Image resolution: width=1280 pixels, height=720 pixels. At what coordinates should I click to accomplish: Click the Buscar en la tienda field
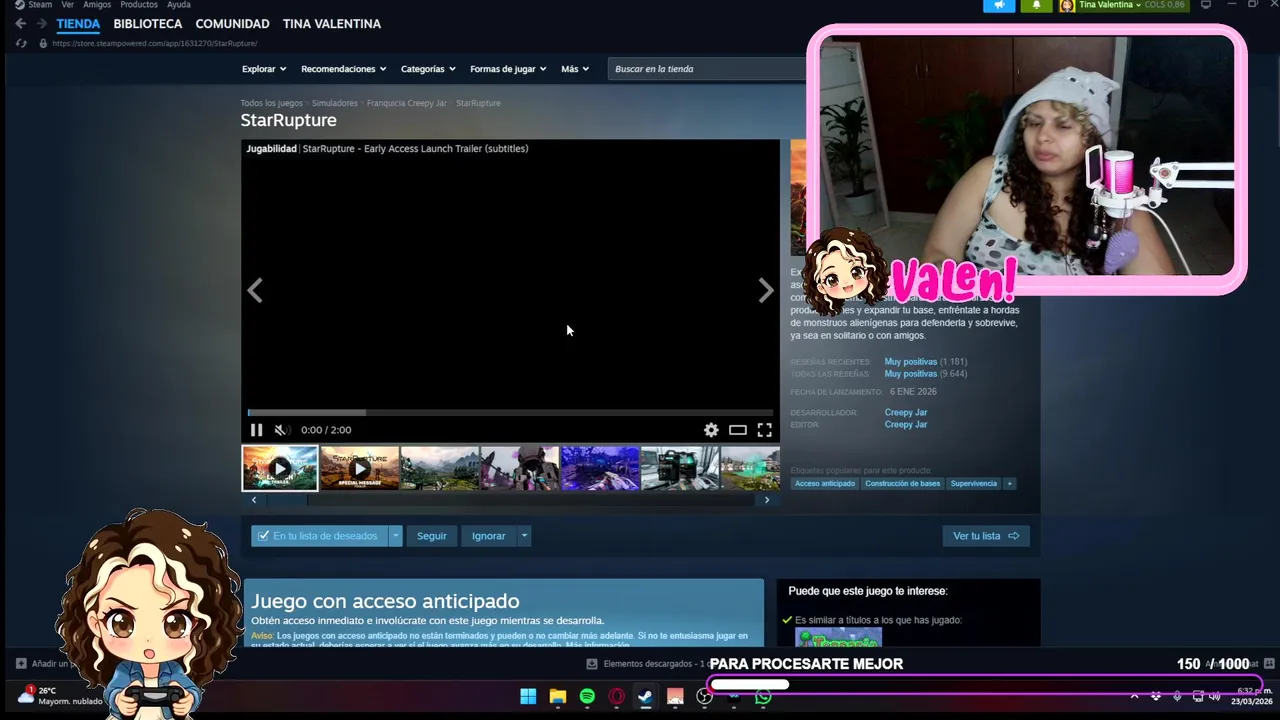coord(706,69)
